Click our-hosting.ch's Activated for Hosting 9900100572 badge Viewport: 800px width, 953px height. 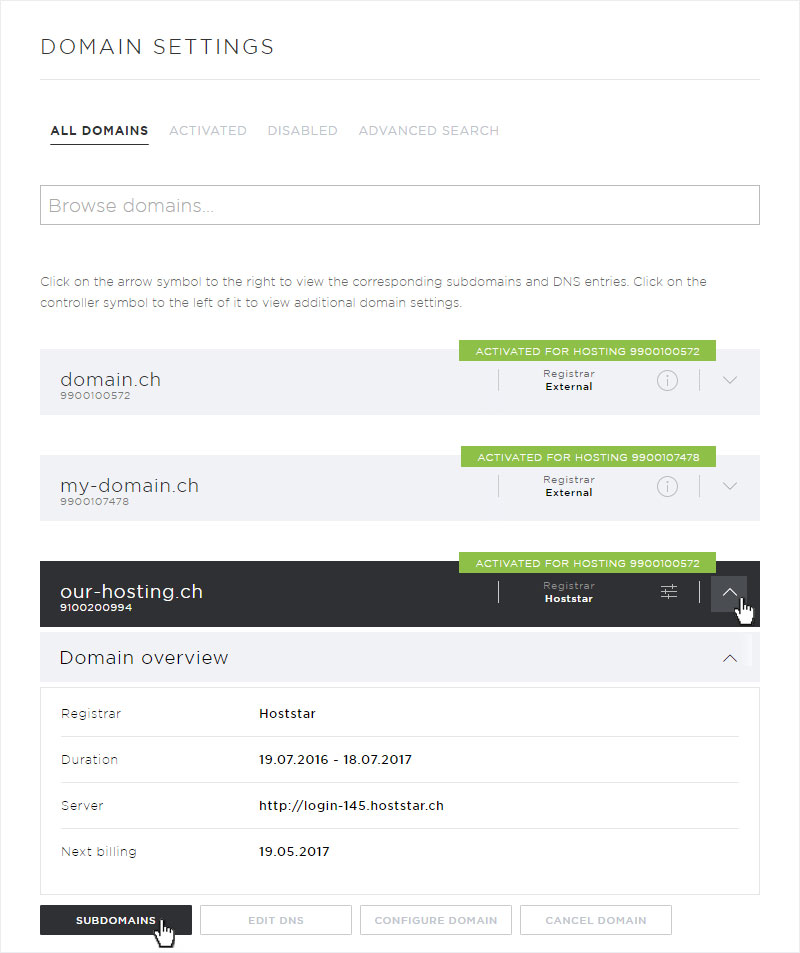pyautogui.click(x=587, y=563)
